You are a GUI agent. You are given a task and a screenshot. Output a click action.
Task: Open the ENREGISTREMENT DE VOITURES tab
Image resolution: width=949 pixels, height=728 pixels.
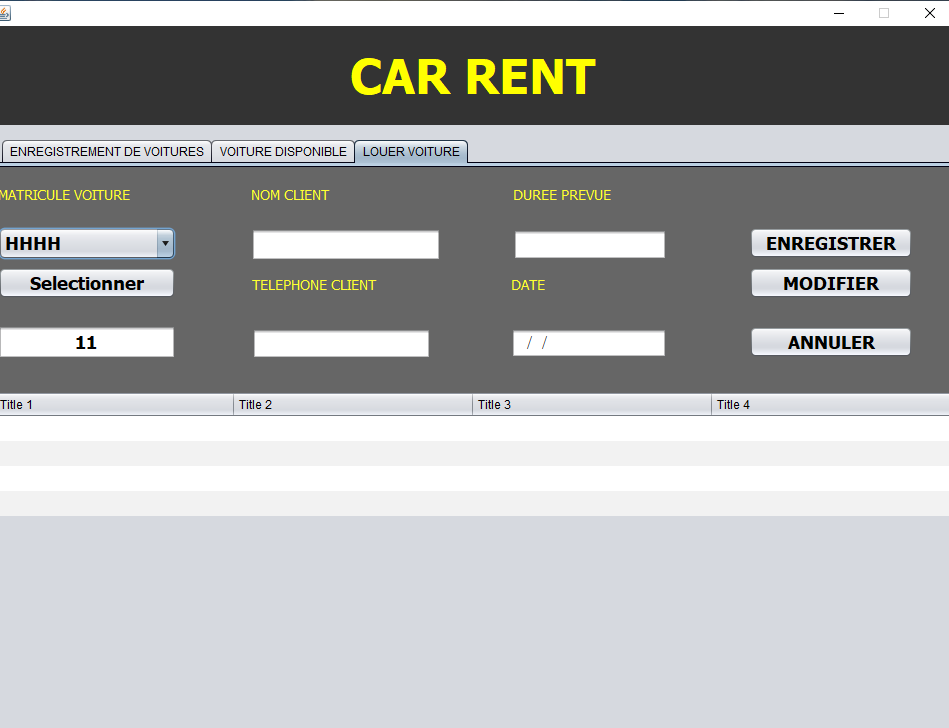coord(106,152)
